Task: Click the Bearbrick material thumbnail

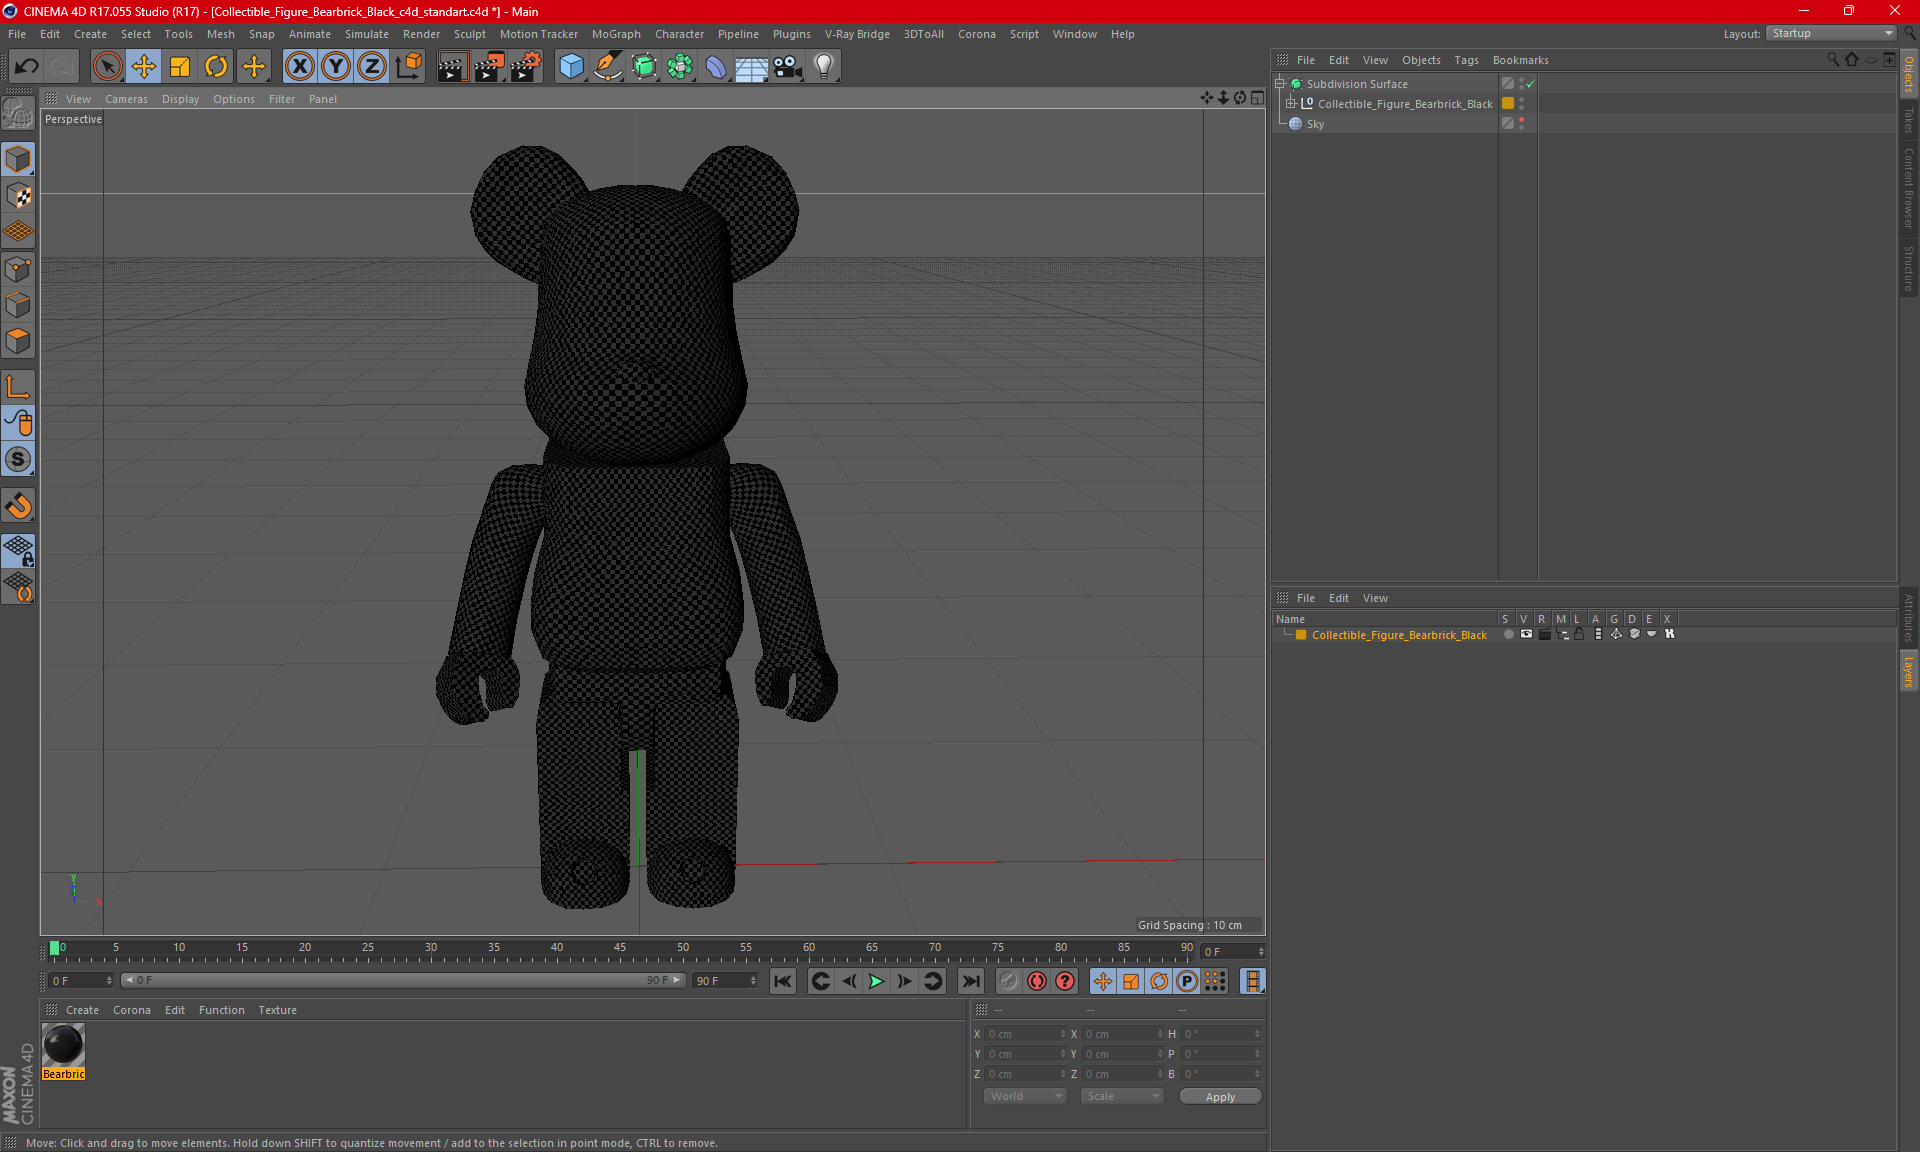Action: click(64, 1046)
